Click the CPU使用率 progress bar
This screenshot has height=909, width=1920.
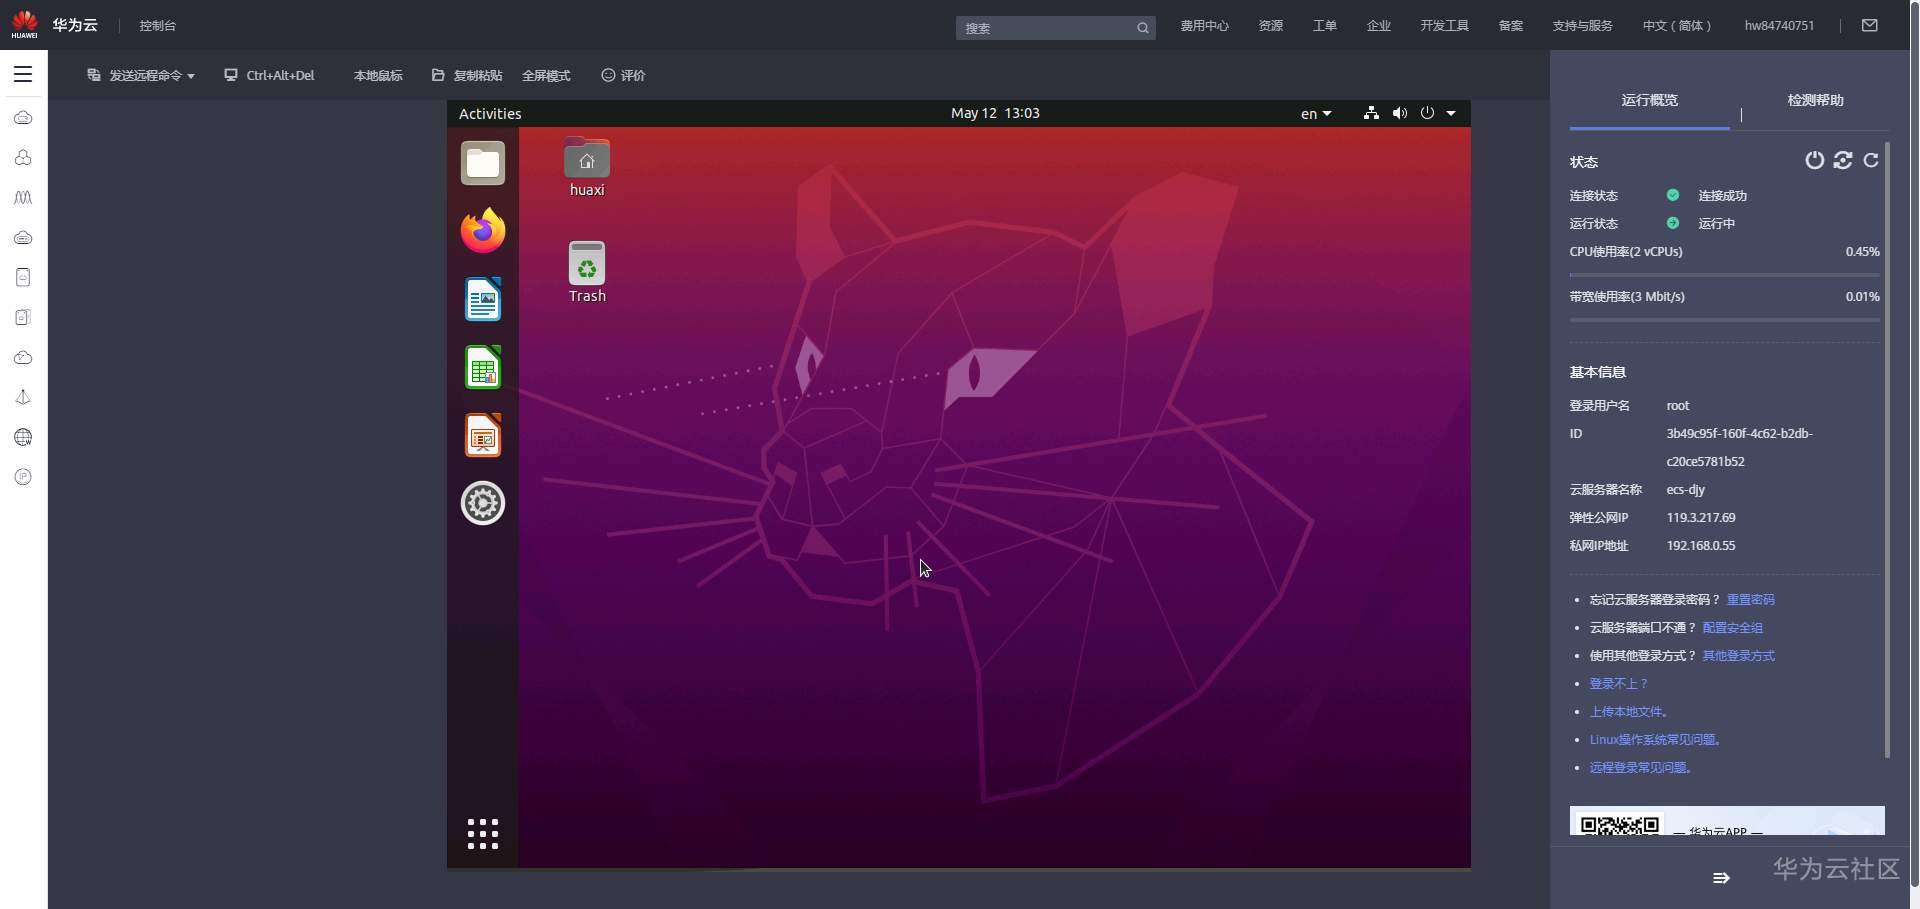click(1725, 275)
